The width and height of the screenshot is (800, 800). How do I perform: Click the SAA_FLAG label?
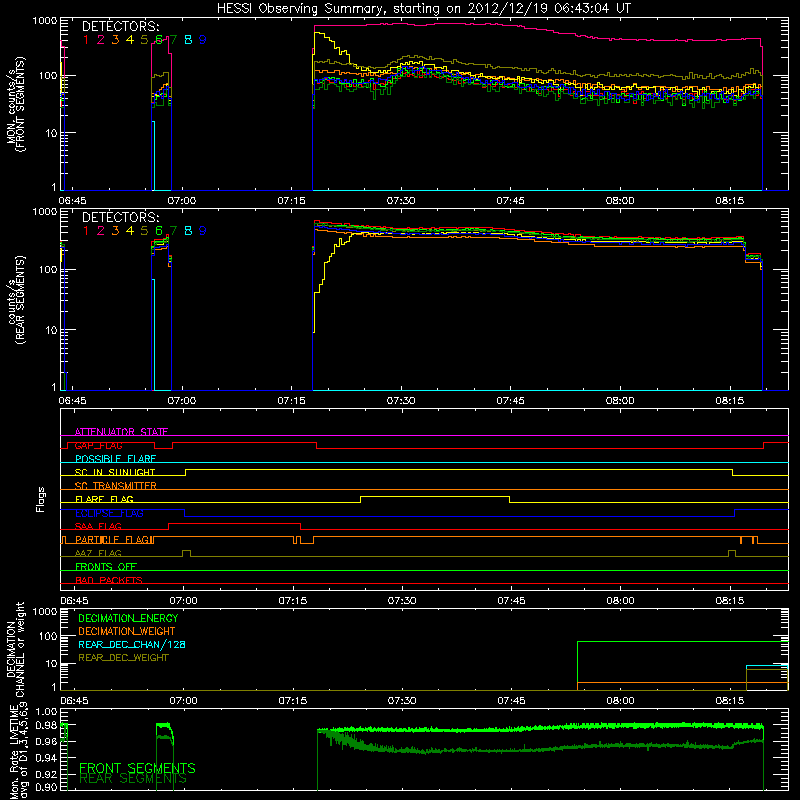(x=98, y=526)
